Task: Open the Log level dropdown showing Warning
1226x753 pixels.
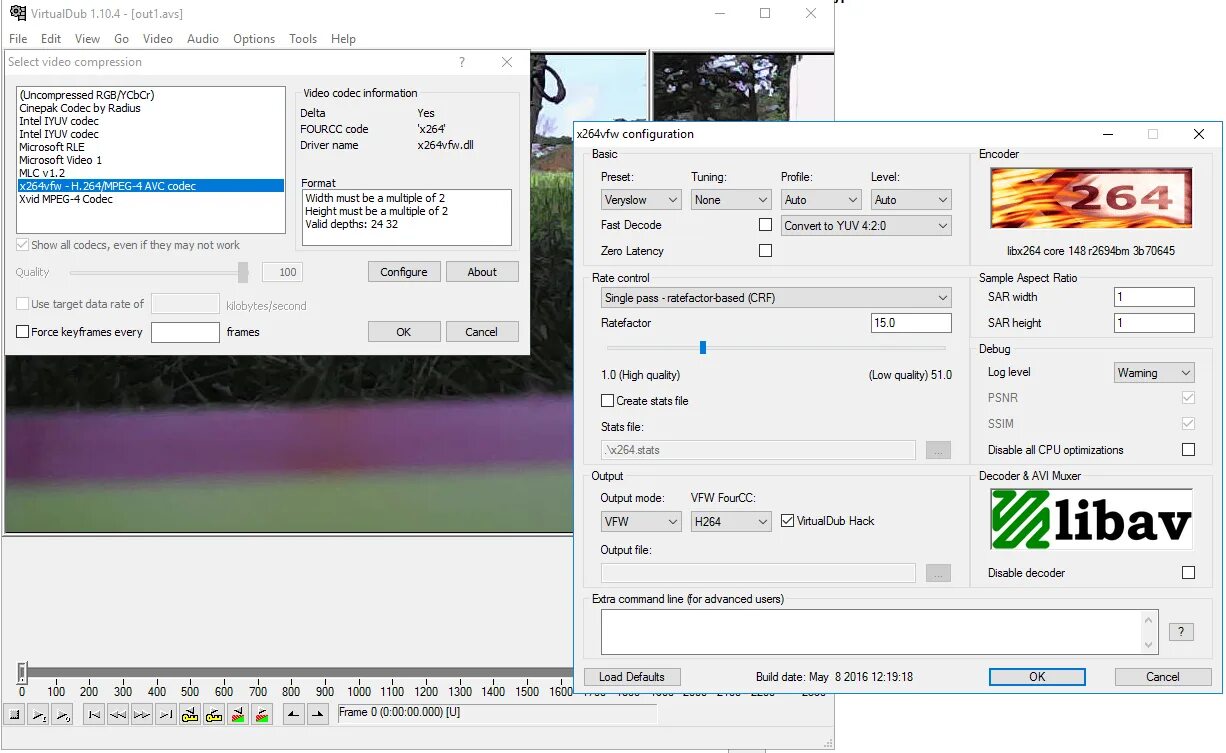Action: click(1154, 373)
